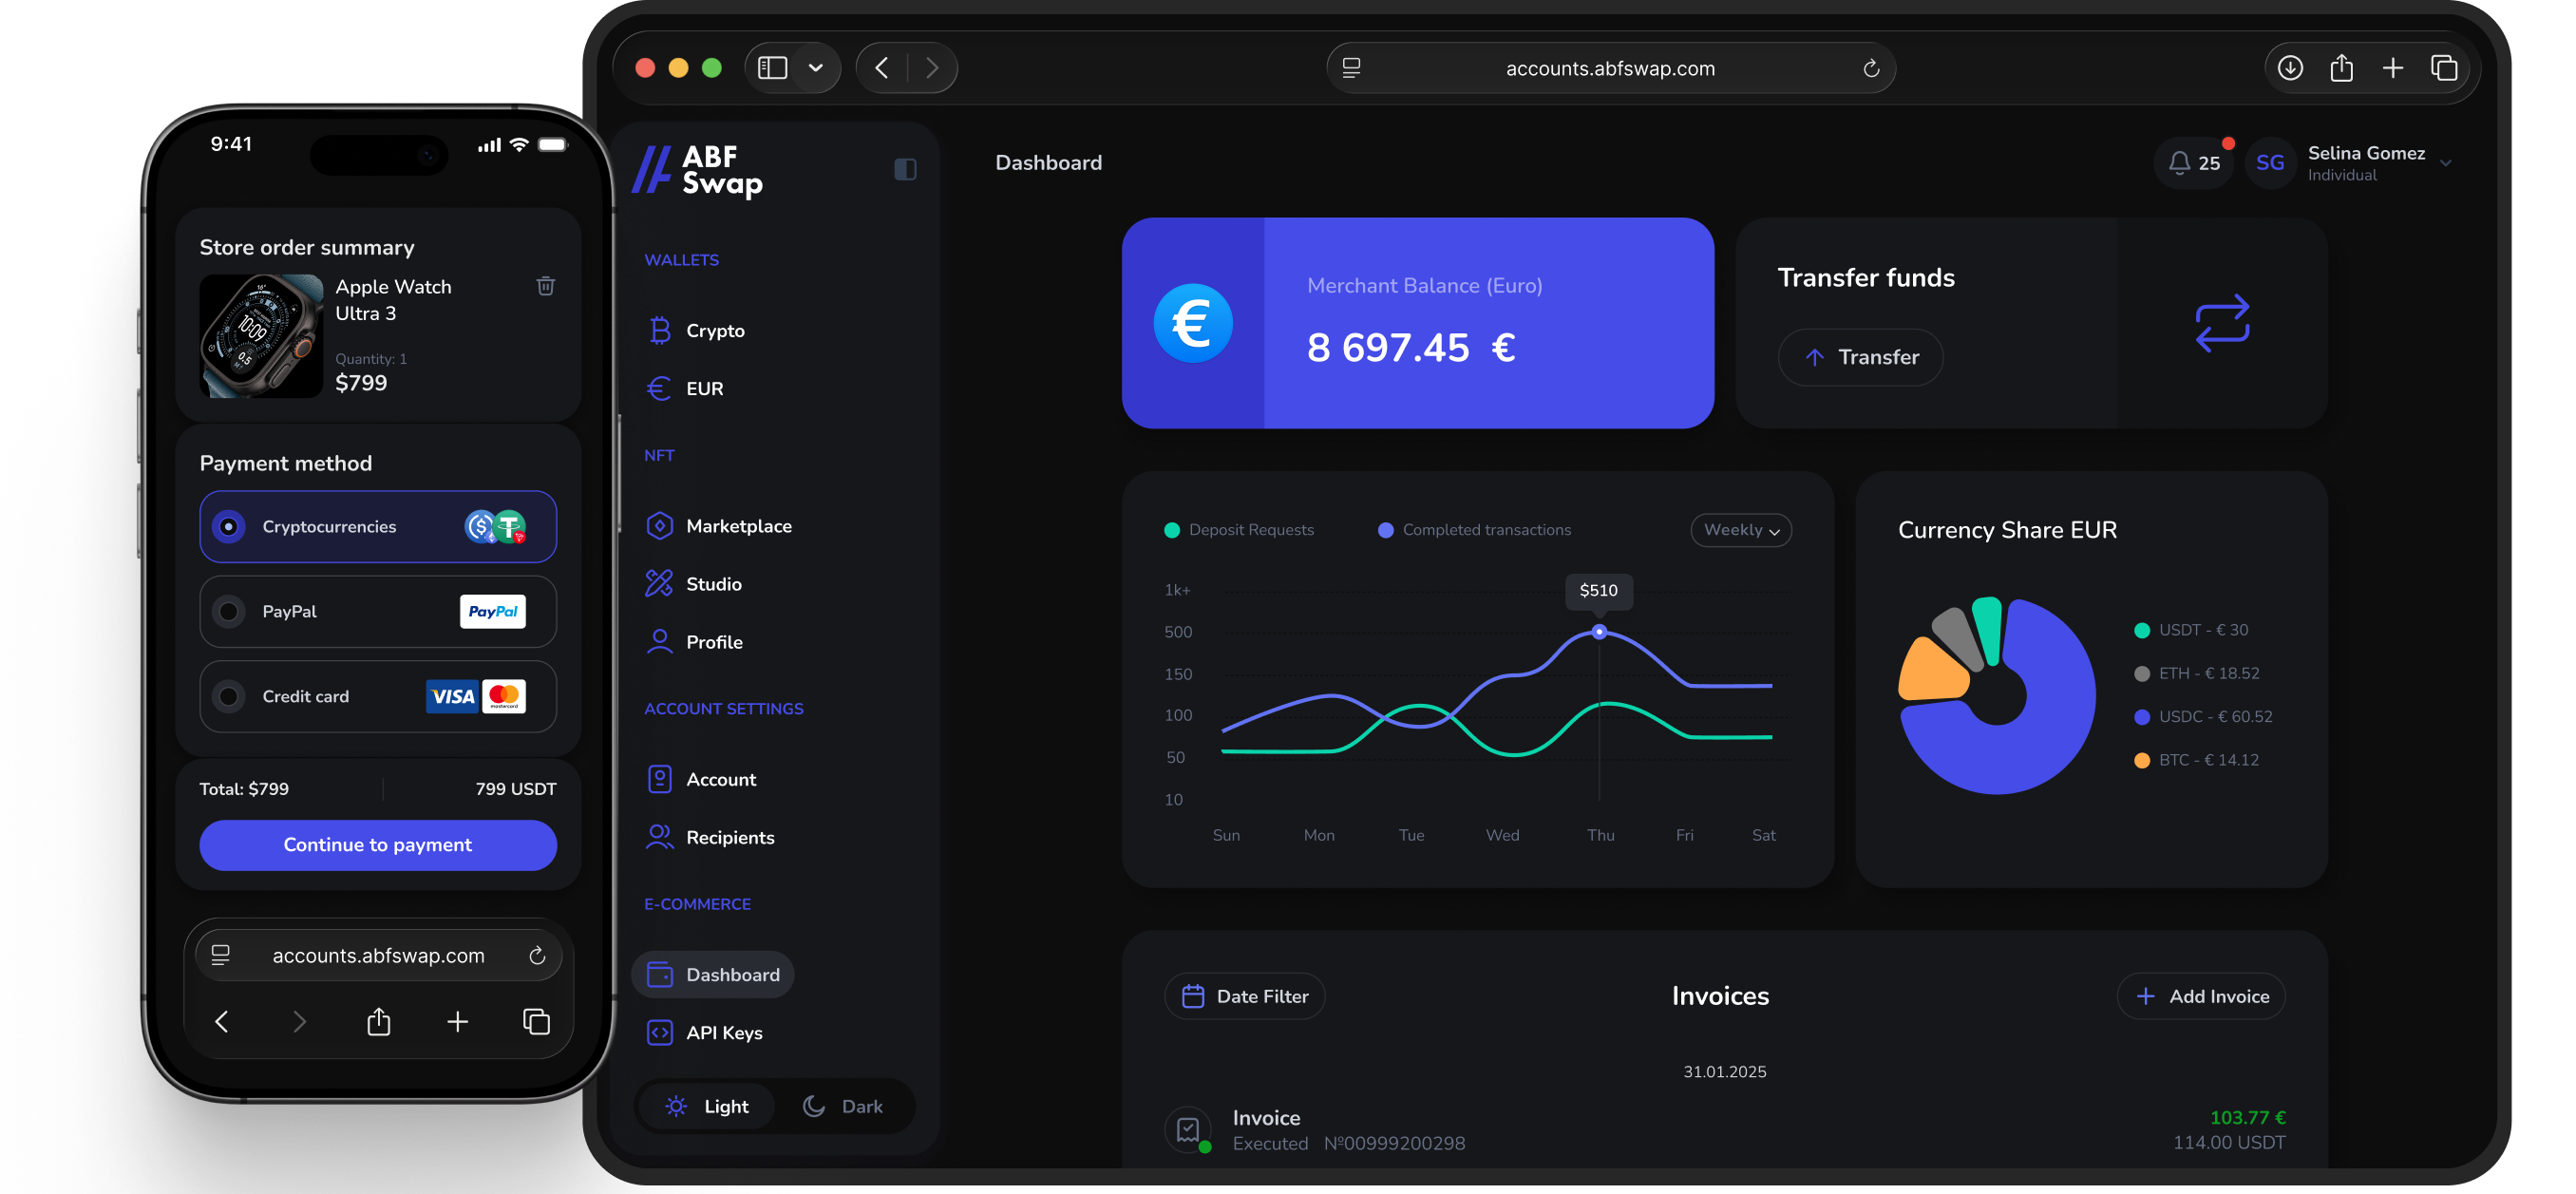This screenshot has height=1194, width=2576.
Task: Click the desktop address bar accounts.abfswap.com
Action: [1610, 68]
